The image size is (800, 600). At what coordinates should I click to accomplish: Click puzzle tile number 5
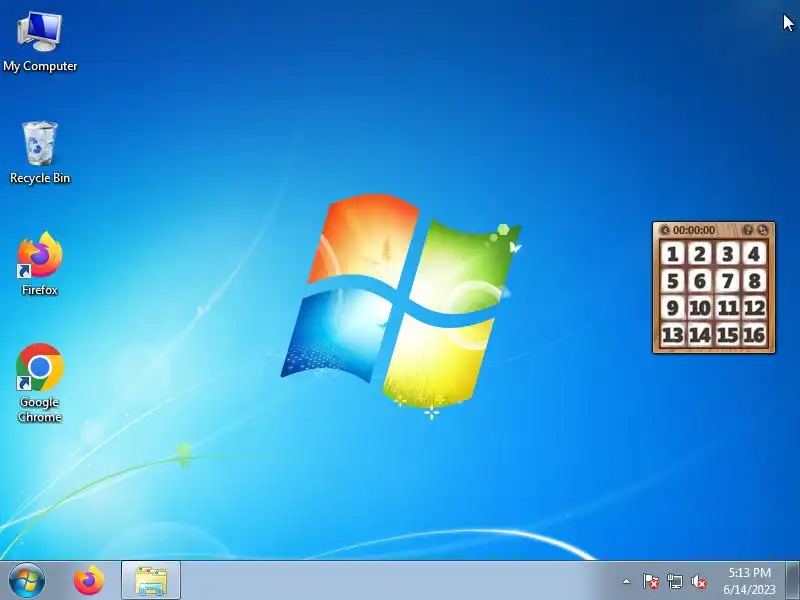[x=672, y=281]
